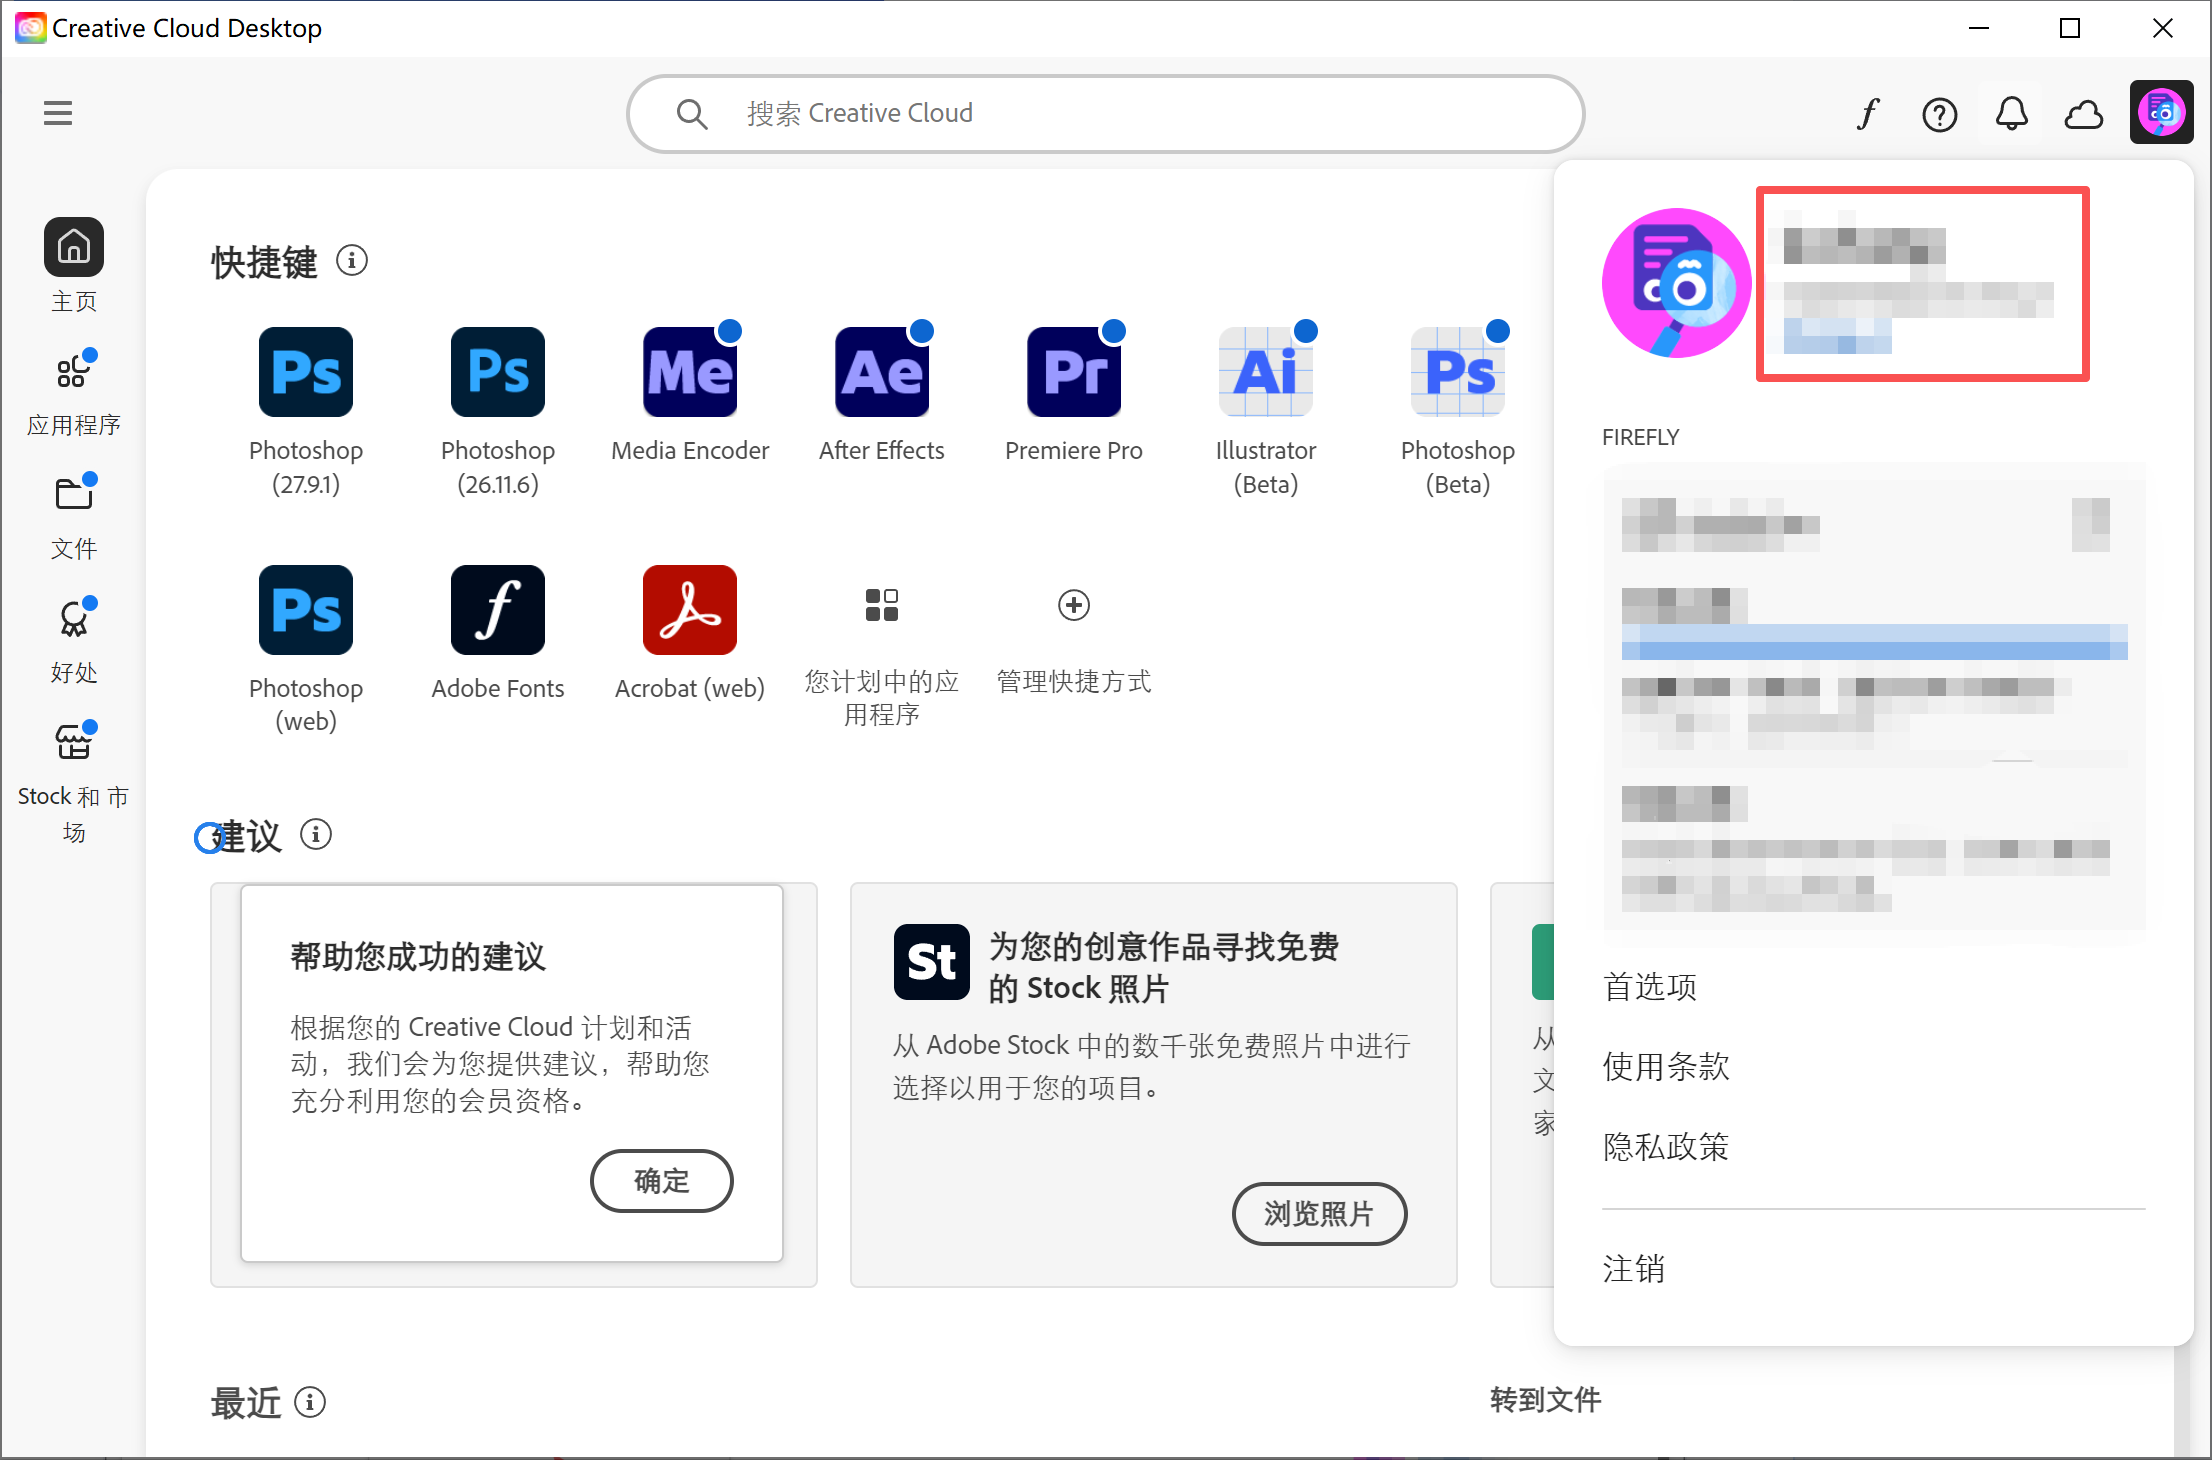Launch Media Encoder shortcut

point(690,372)
